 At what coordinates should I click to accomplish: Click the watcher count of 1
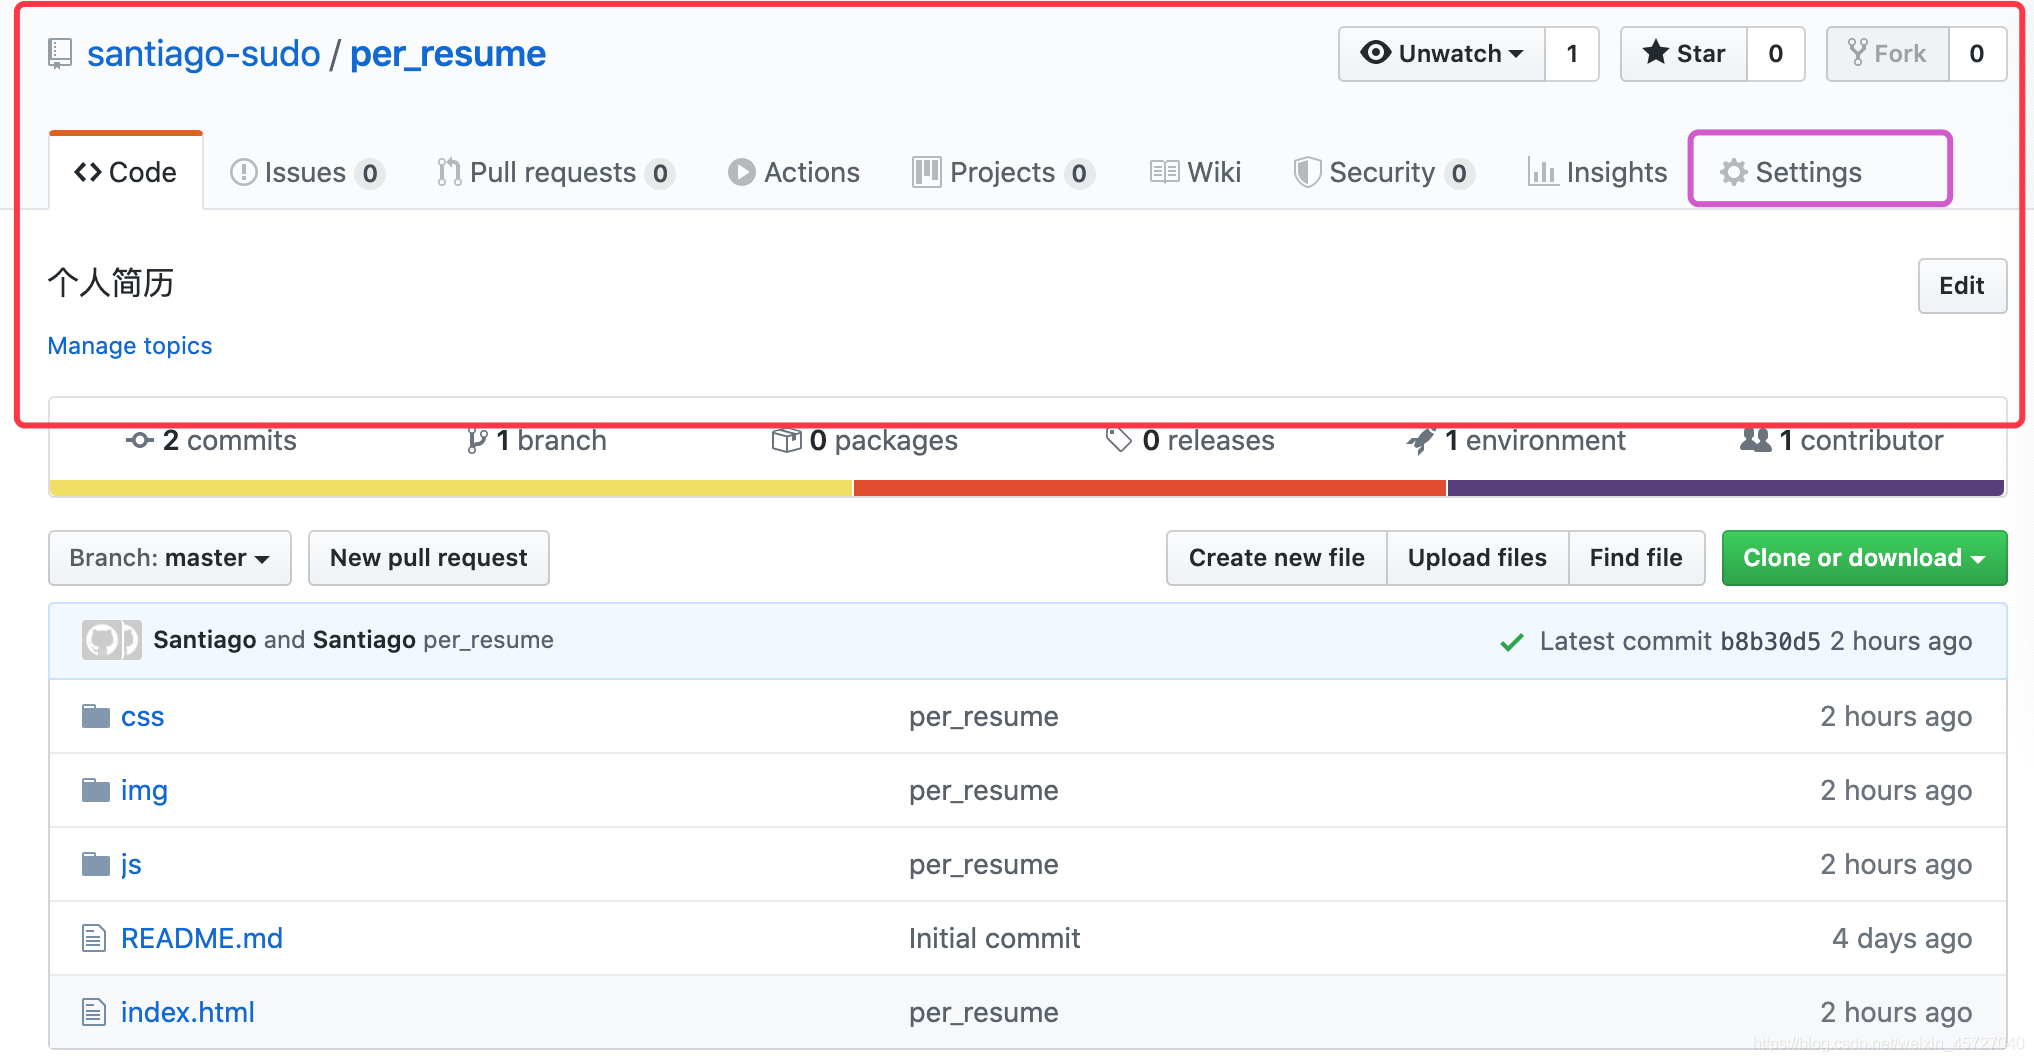pyautogui.click(x=1572, y=54)
